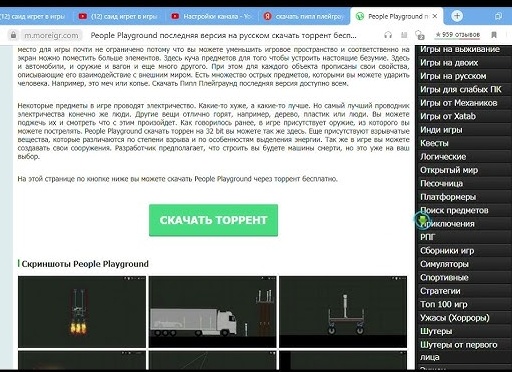The height and width of the screenshot is (372, 512).
Task: Click the green download arrow floating icon
Action: (422, 220)
